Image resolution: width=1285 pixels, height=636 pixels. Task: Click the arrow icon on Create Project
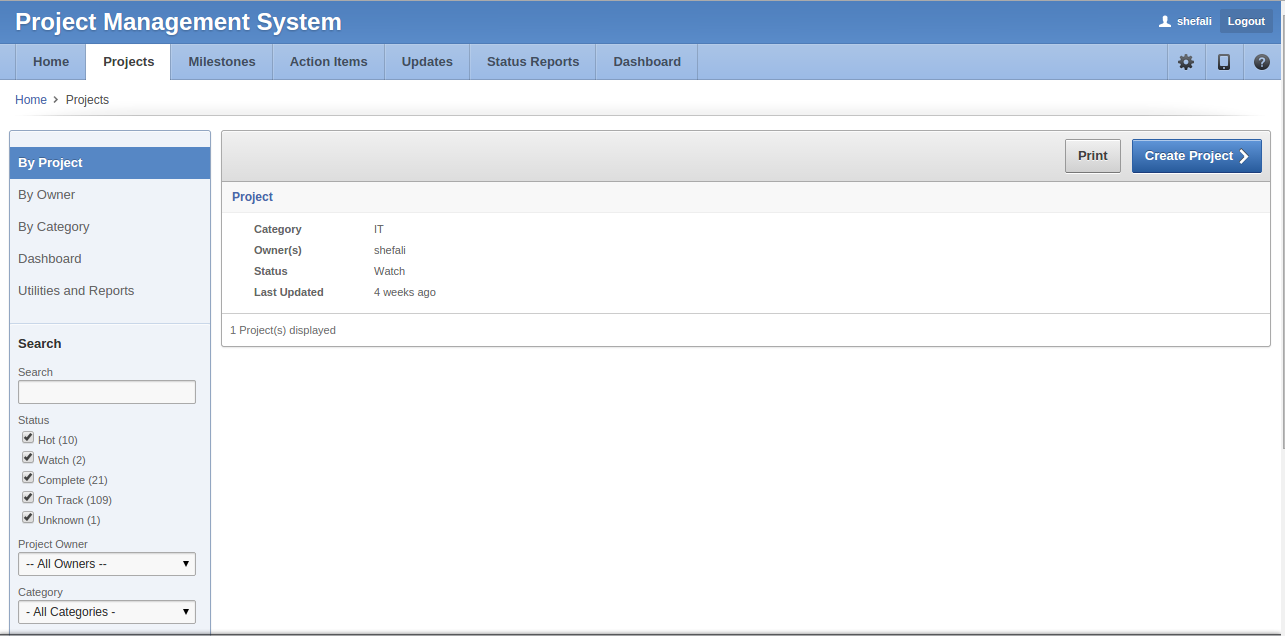pyautogui.click(x=1244, y=156)
